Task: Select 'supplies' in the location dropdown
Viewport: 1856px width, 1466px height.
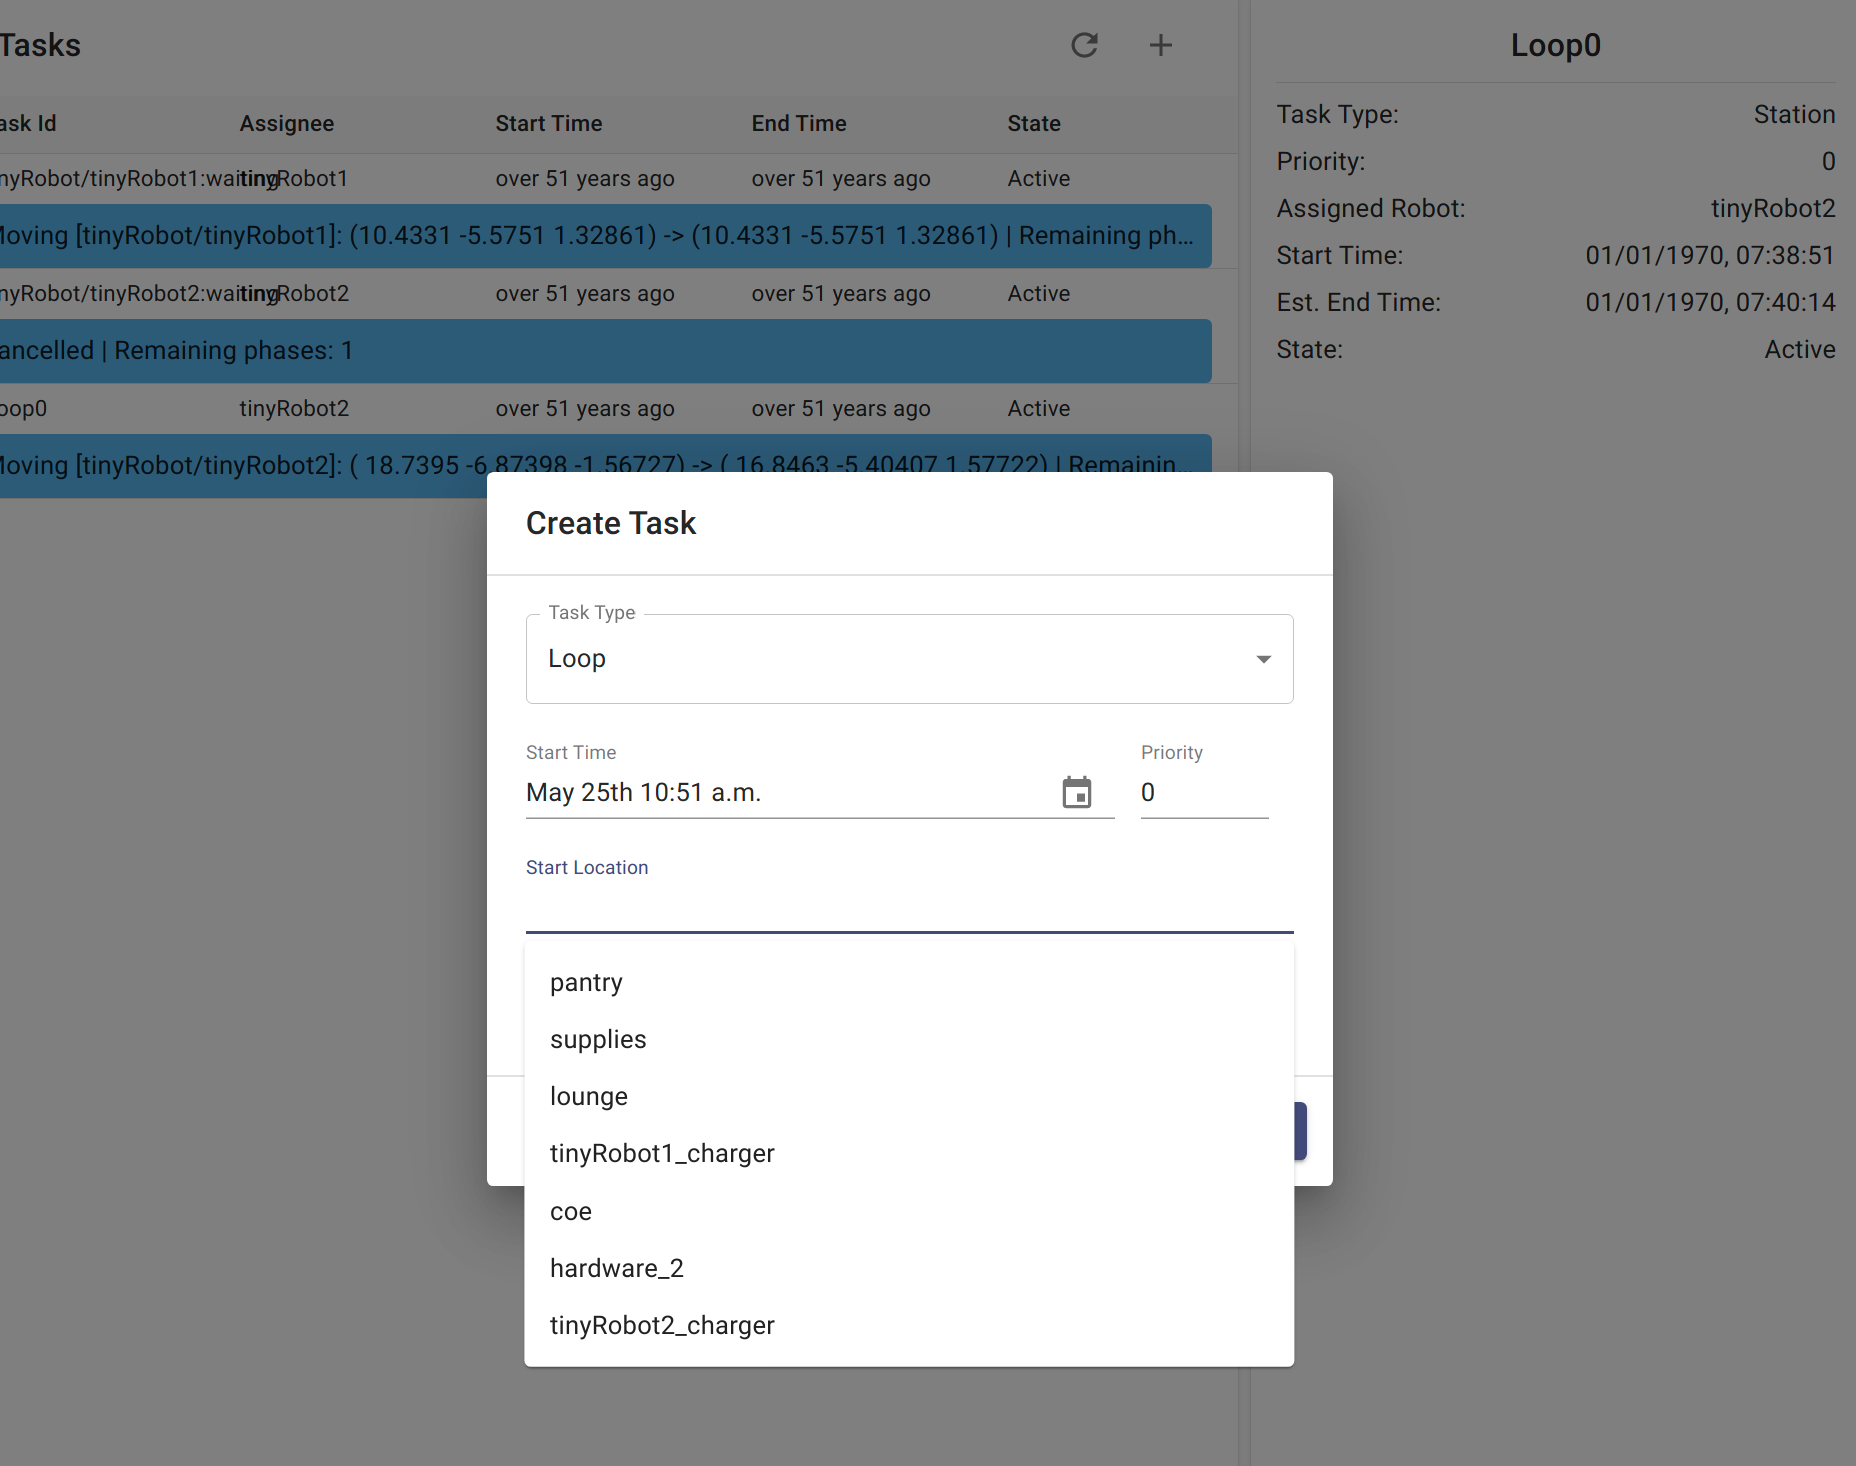Action: click(598, 1039)
